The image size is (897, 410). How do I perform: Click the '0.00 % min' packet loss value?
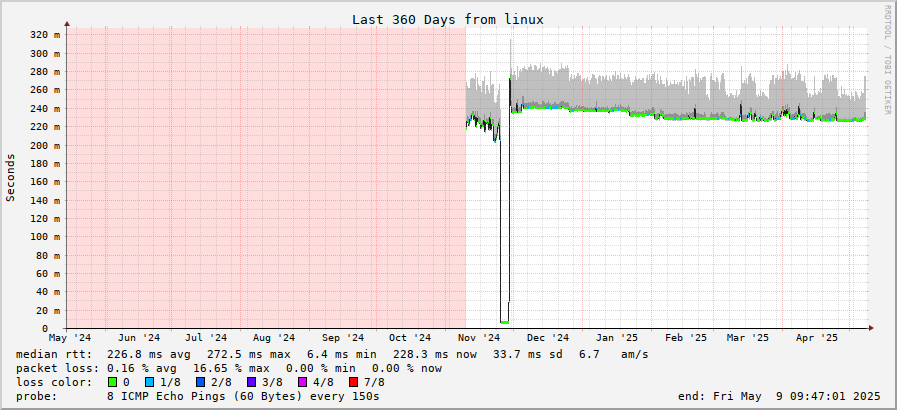[320, 368]
